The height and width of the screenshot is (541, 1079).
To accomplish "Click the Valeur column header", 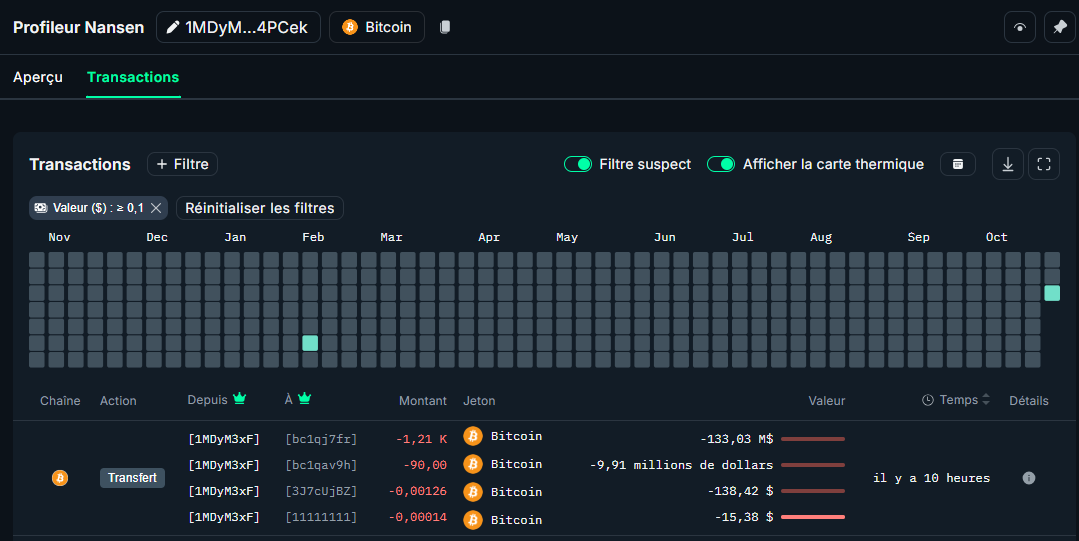I will [x=826, y=401].
